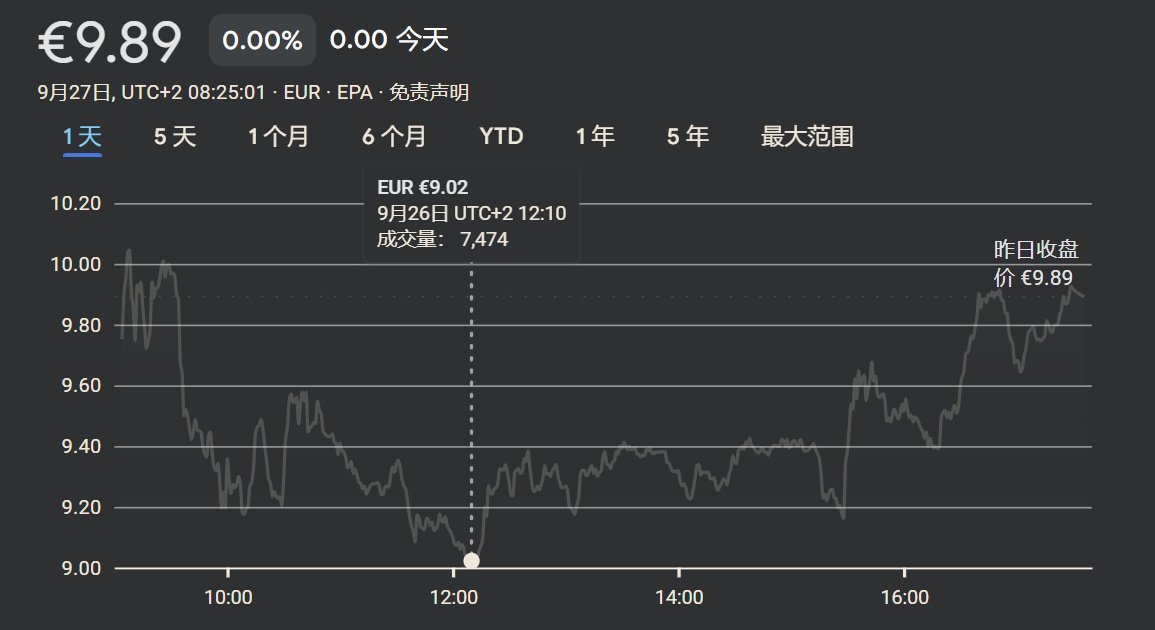Select the 5 年 range tab
This screenshot has width=1155, height=630.
[688, 137]
